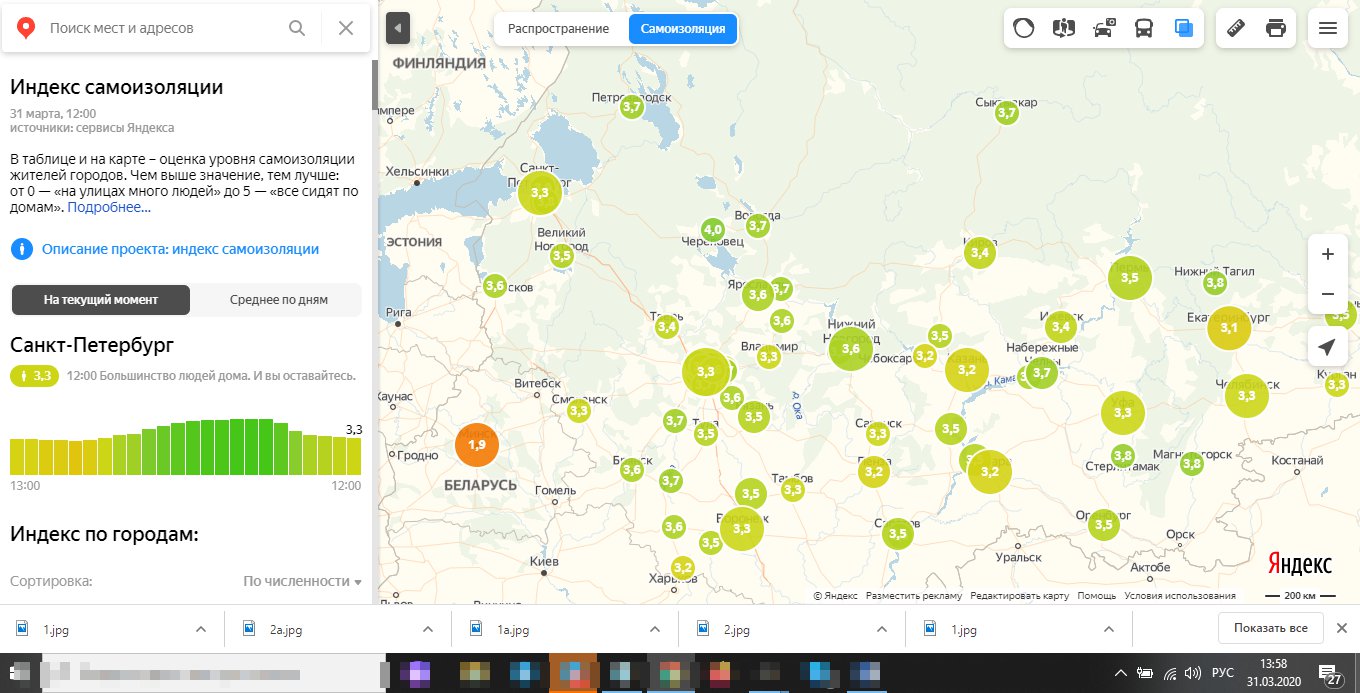The image size is (1360, 693).
Task: Open downloaded file 1a.jpg
Action: 513,630
